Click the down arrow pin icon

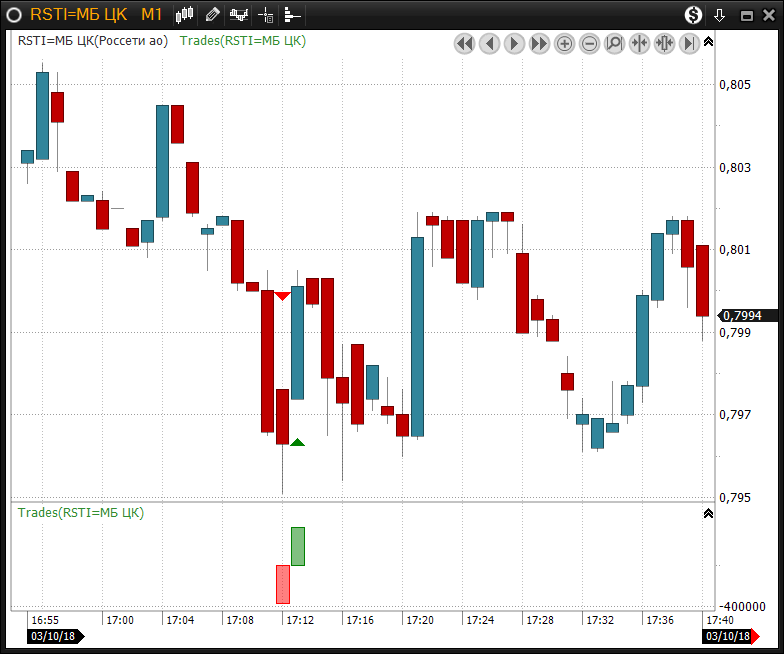pyautogui.click(x=719, y=14)
